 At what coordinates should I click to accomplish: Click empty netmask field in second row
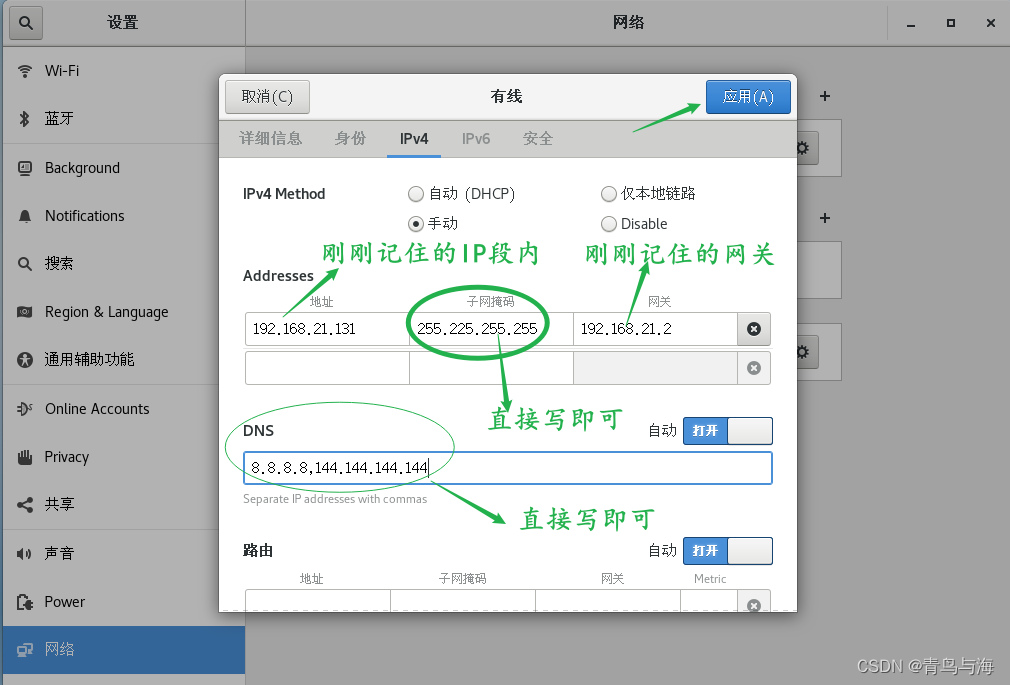(491, 368)
